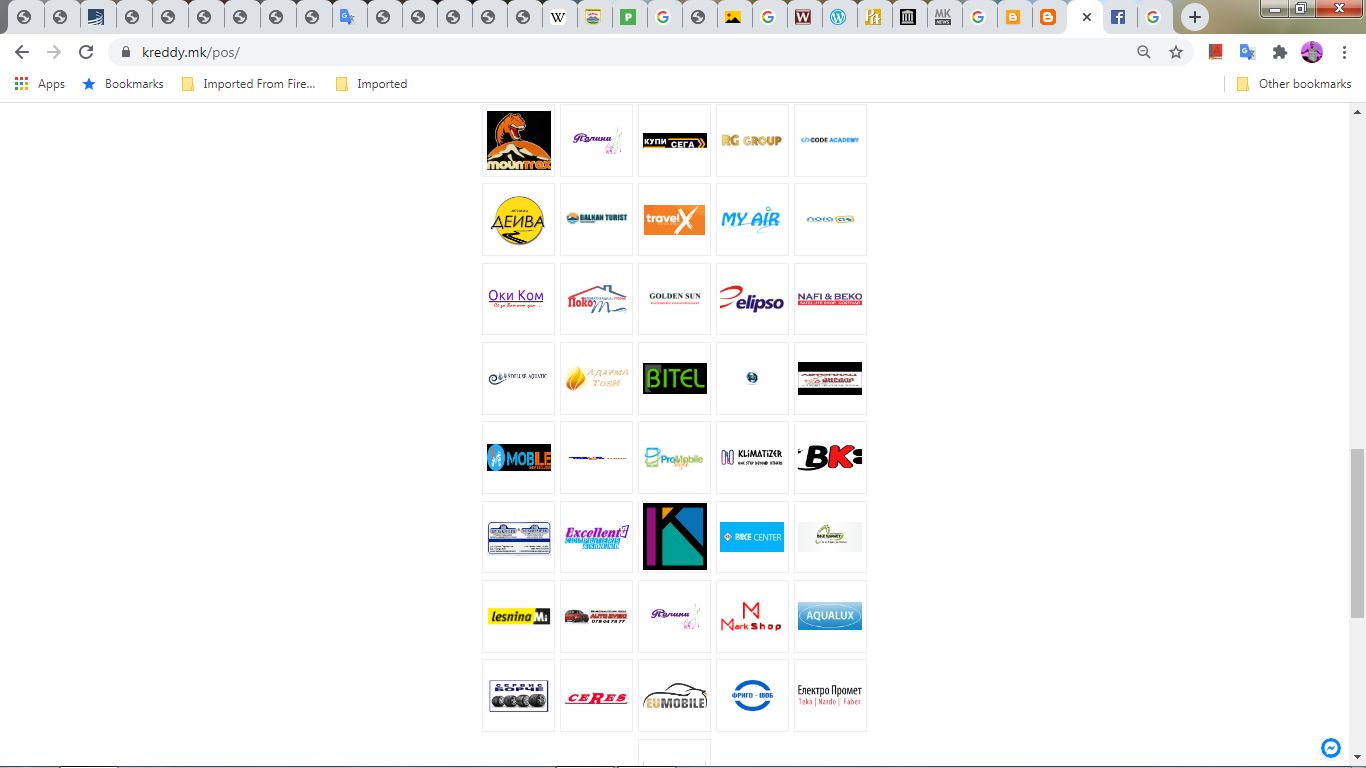Click the orange travelX logo
This screenshot has width=1366, height=768.
674,219
